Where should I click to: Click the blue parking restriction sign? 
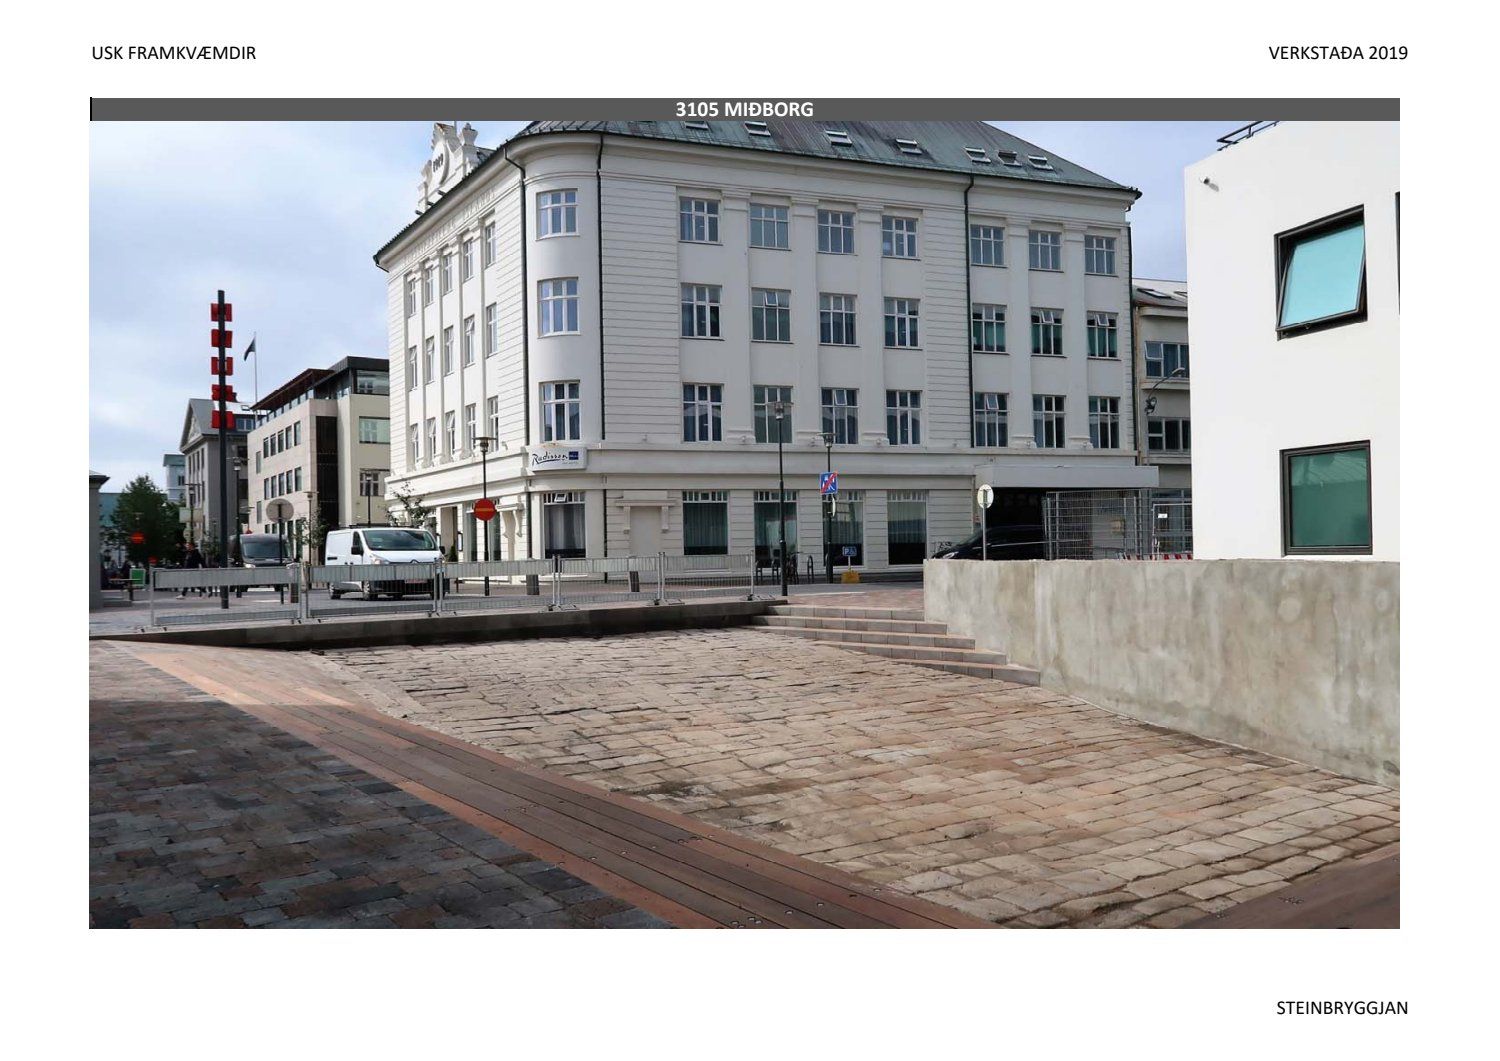[828, 483]
